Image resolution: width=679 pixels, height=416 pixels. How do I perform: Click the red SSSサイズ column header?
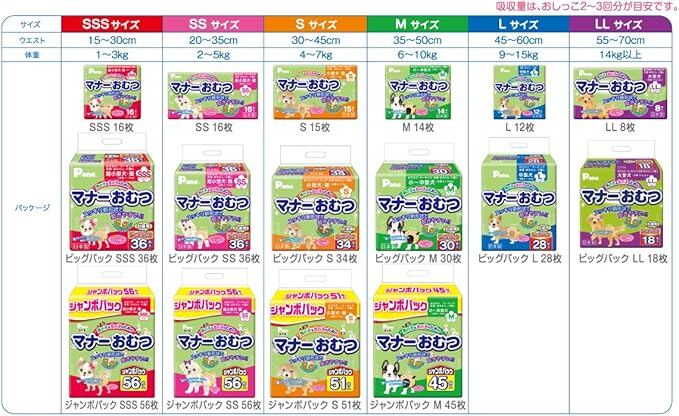pos(112,24)
